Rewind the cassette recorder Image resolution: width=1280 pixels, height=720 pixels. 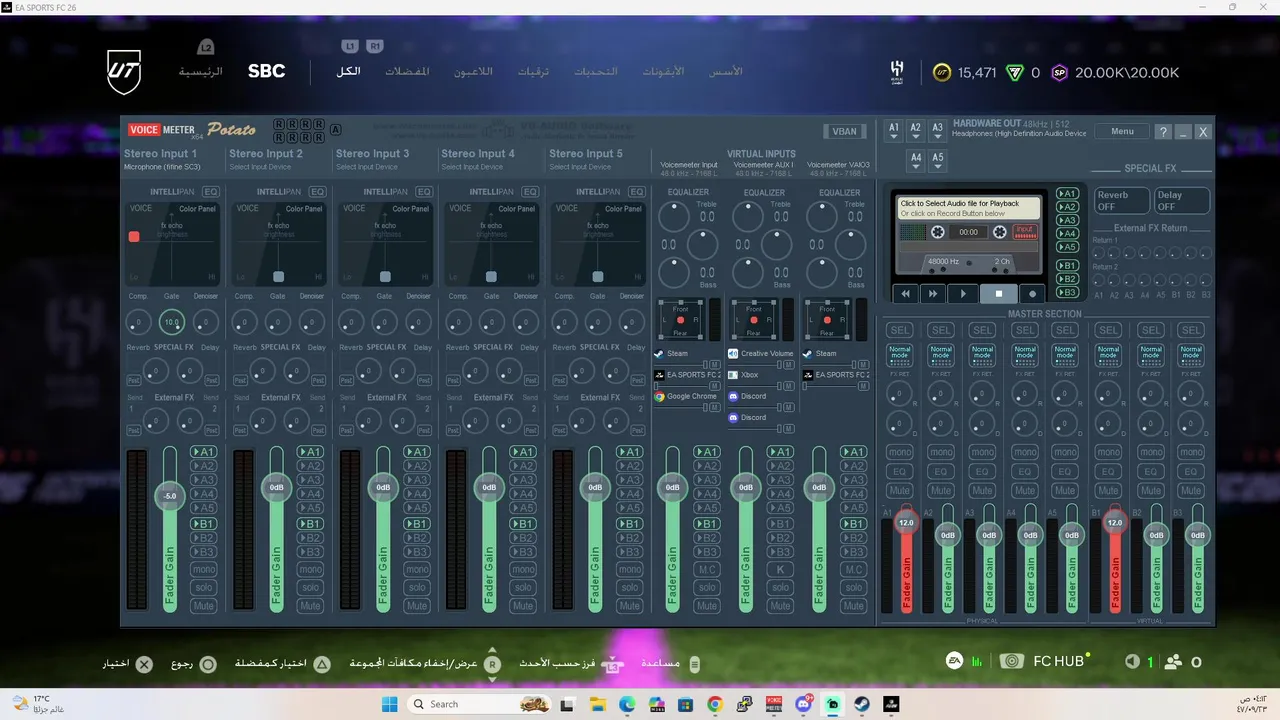click(x=906, y=293)
